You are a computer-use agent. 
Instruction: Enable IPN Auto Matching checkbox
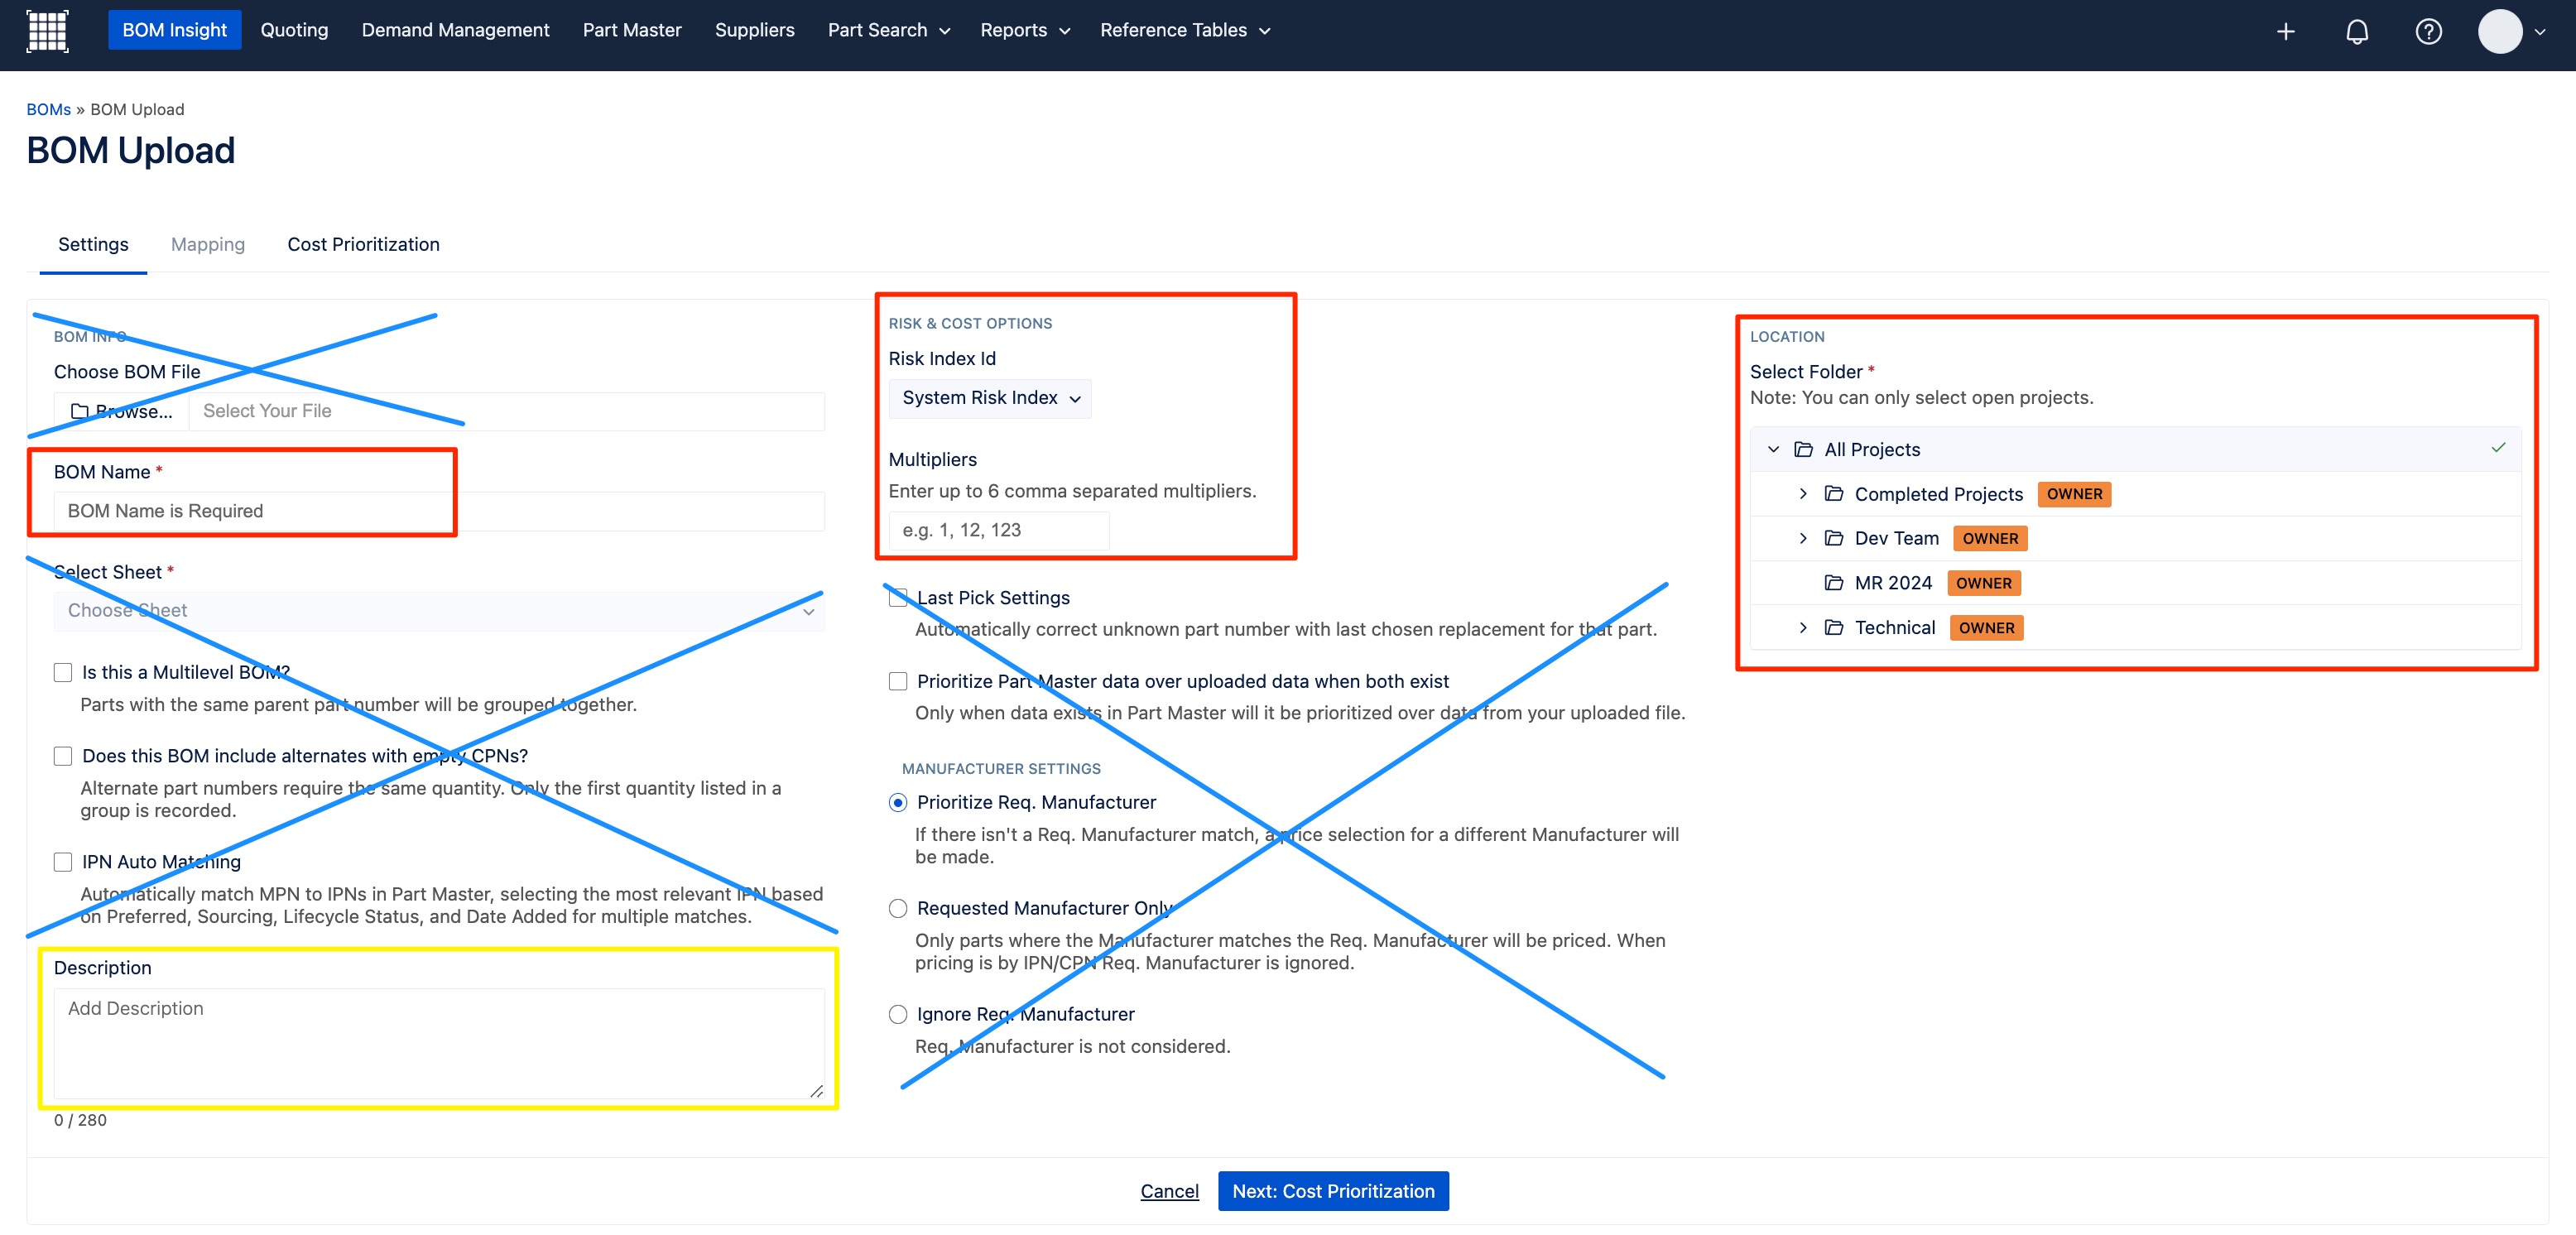tap(63, 862)
